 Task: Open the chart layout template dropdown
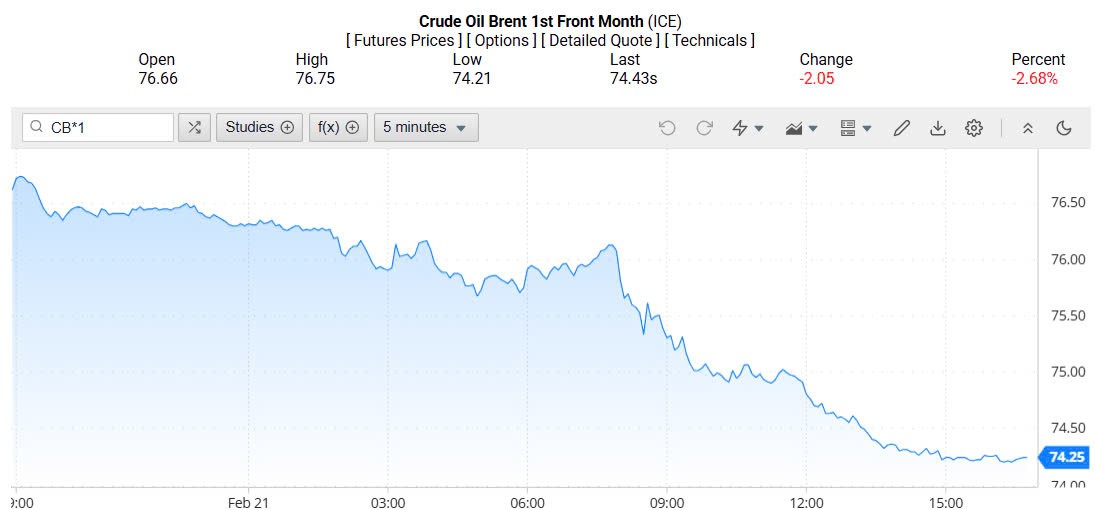[856, 128]
